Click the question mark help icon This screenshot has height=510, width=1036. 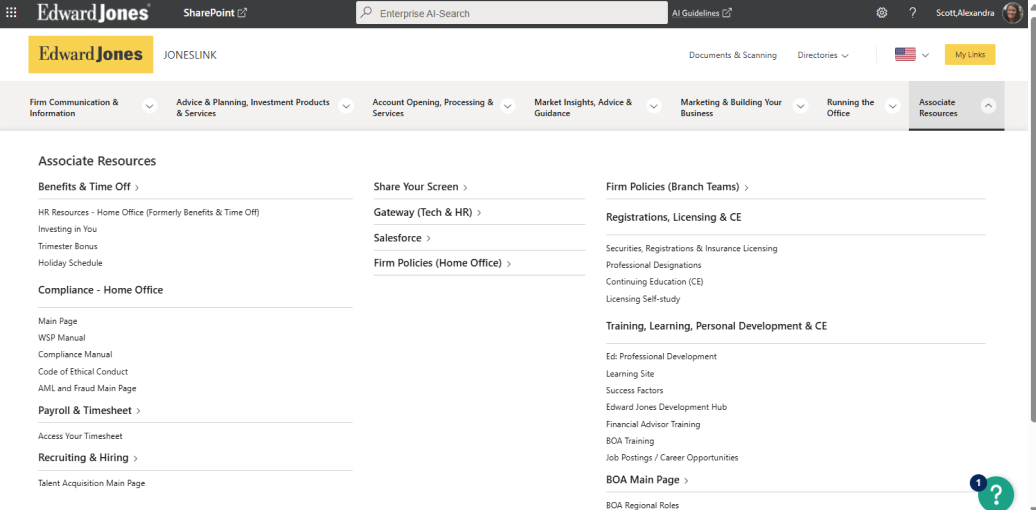coord(912,13)
